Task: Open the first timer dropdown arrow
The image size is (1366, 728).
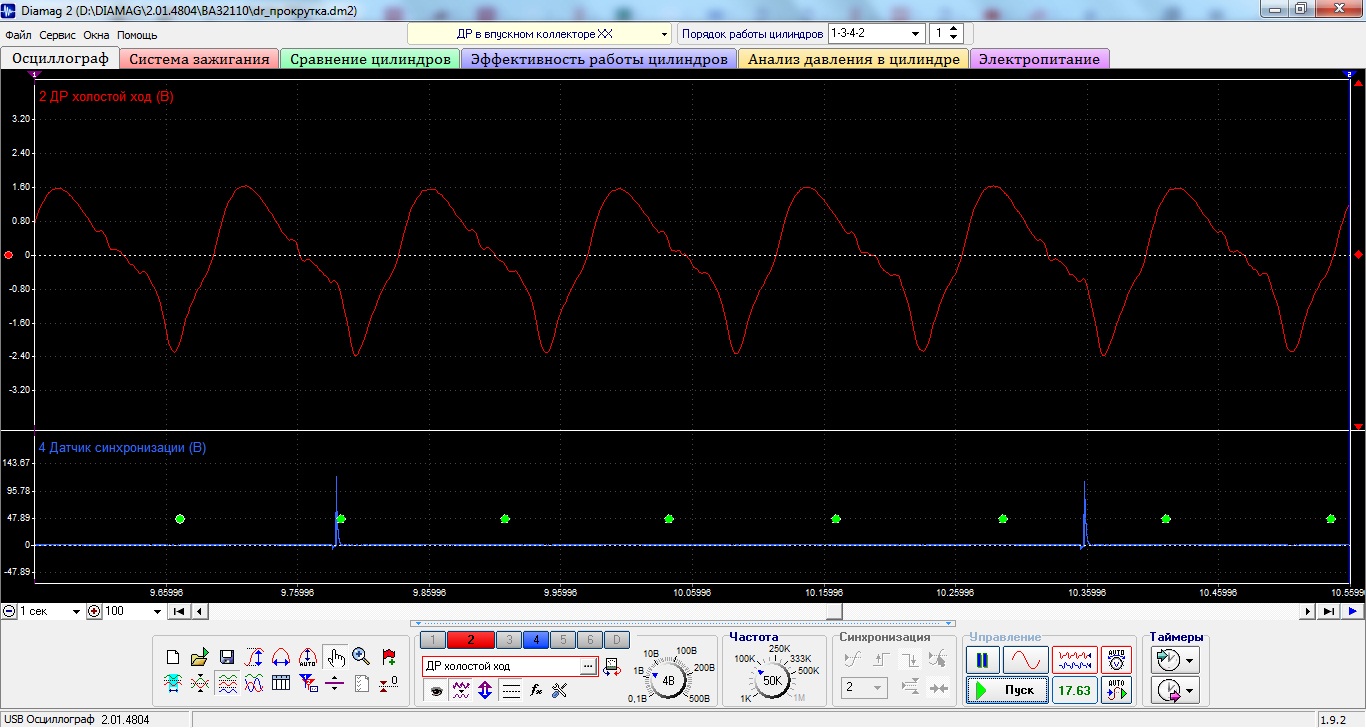Action: click(x=1190, y=660)
